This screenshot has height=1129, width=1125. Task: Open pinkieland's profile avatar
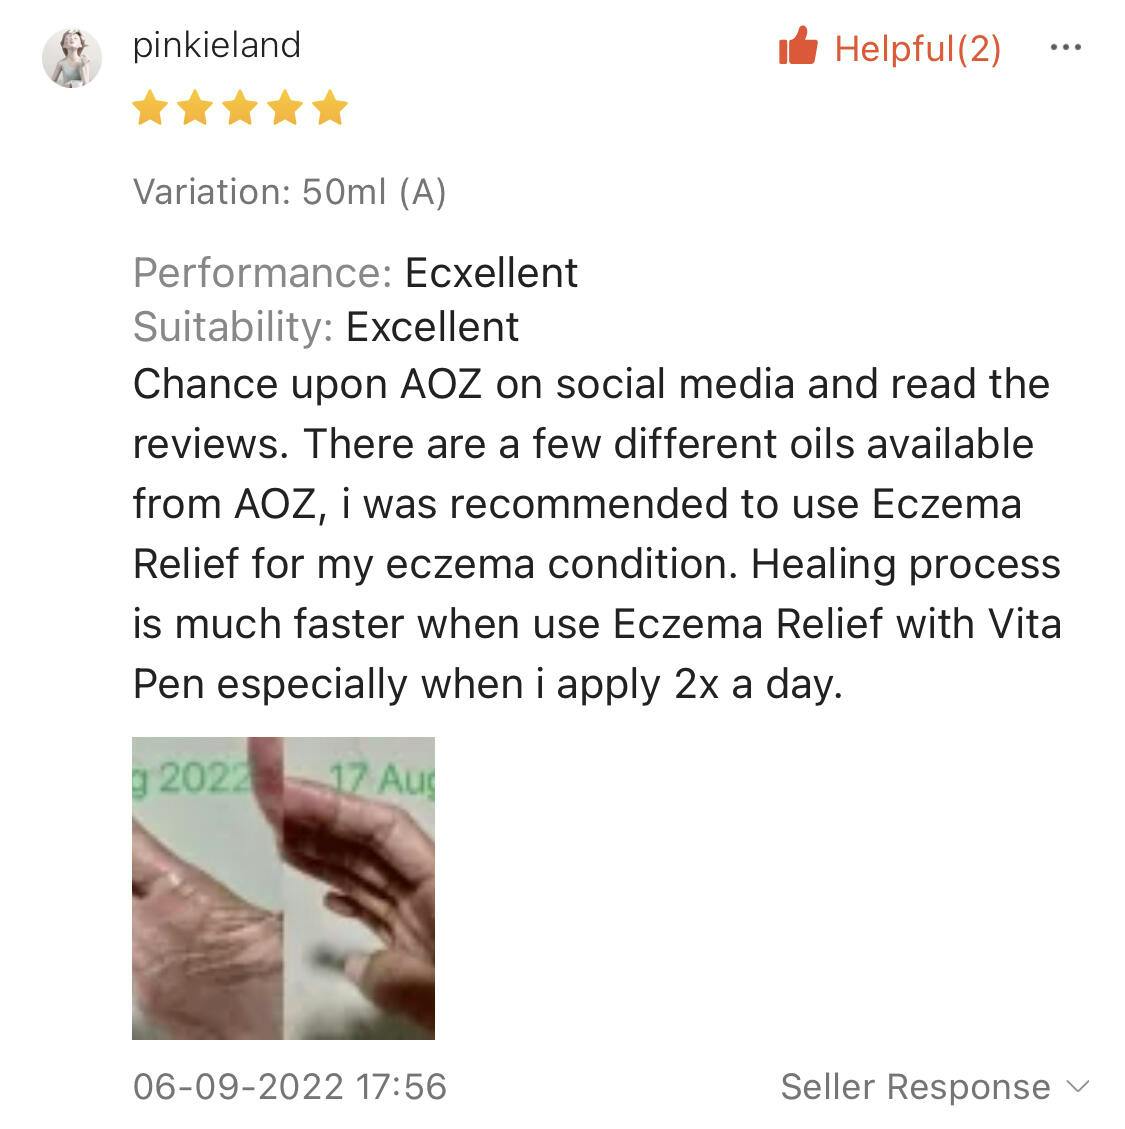tap(72, 58)
